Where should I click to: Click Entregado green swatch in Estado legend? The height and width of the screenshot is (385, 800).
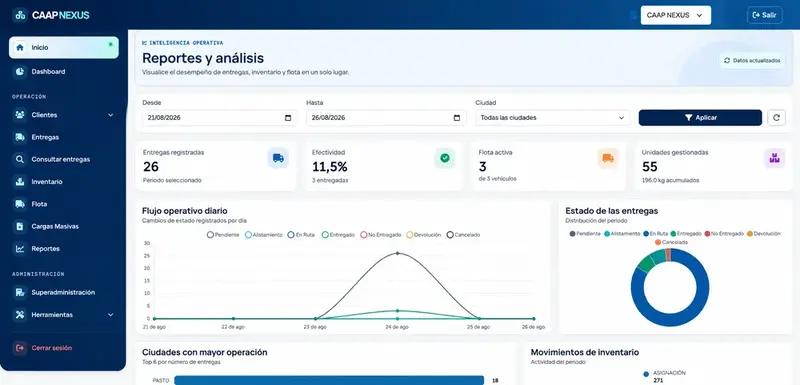(x=673, y=234)
